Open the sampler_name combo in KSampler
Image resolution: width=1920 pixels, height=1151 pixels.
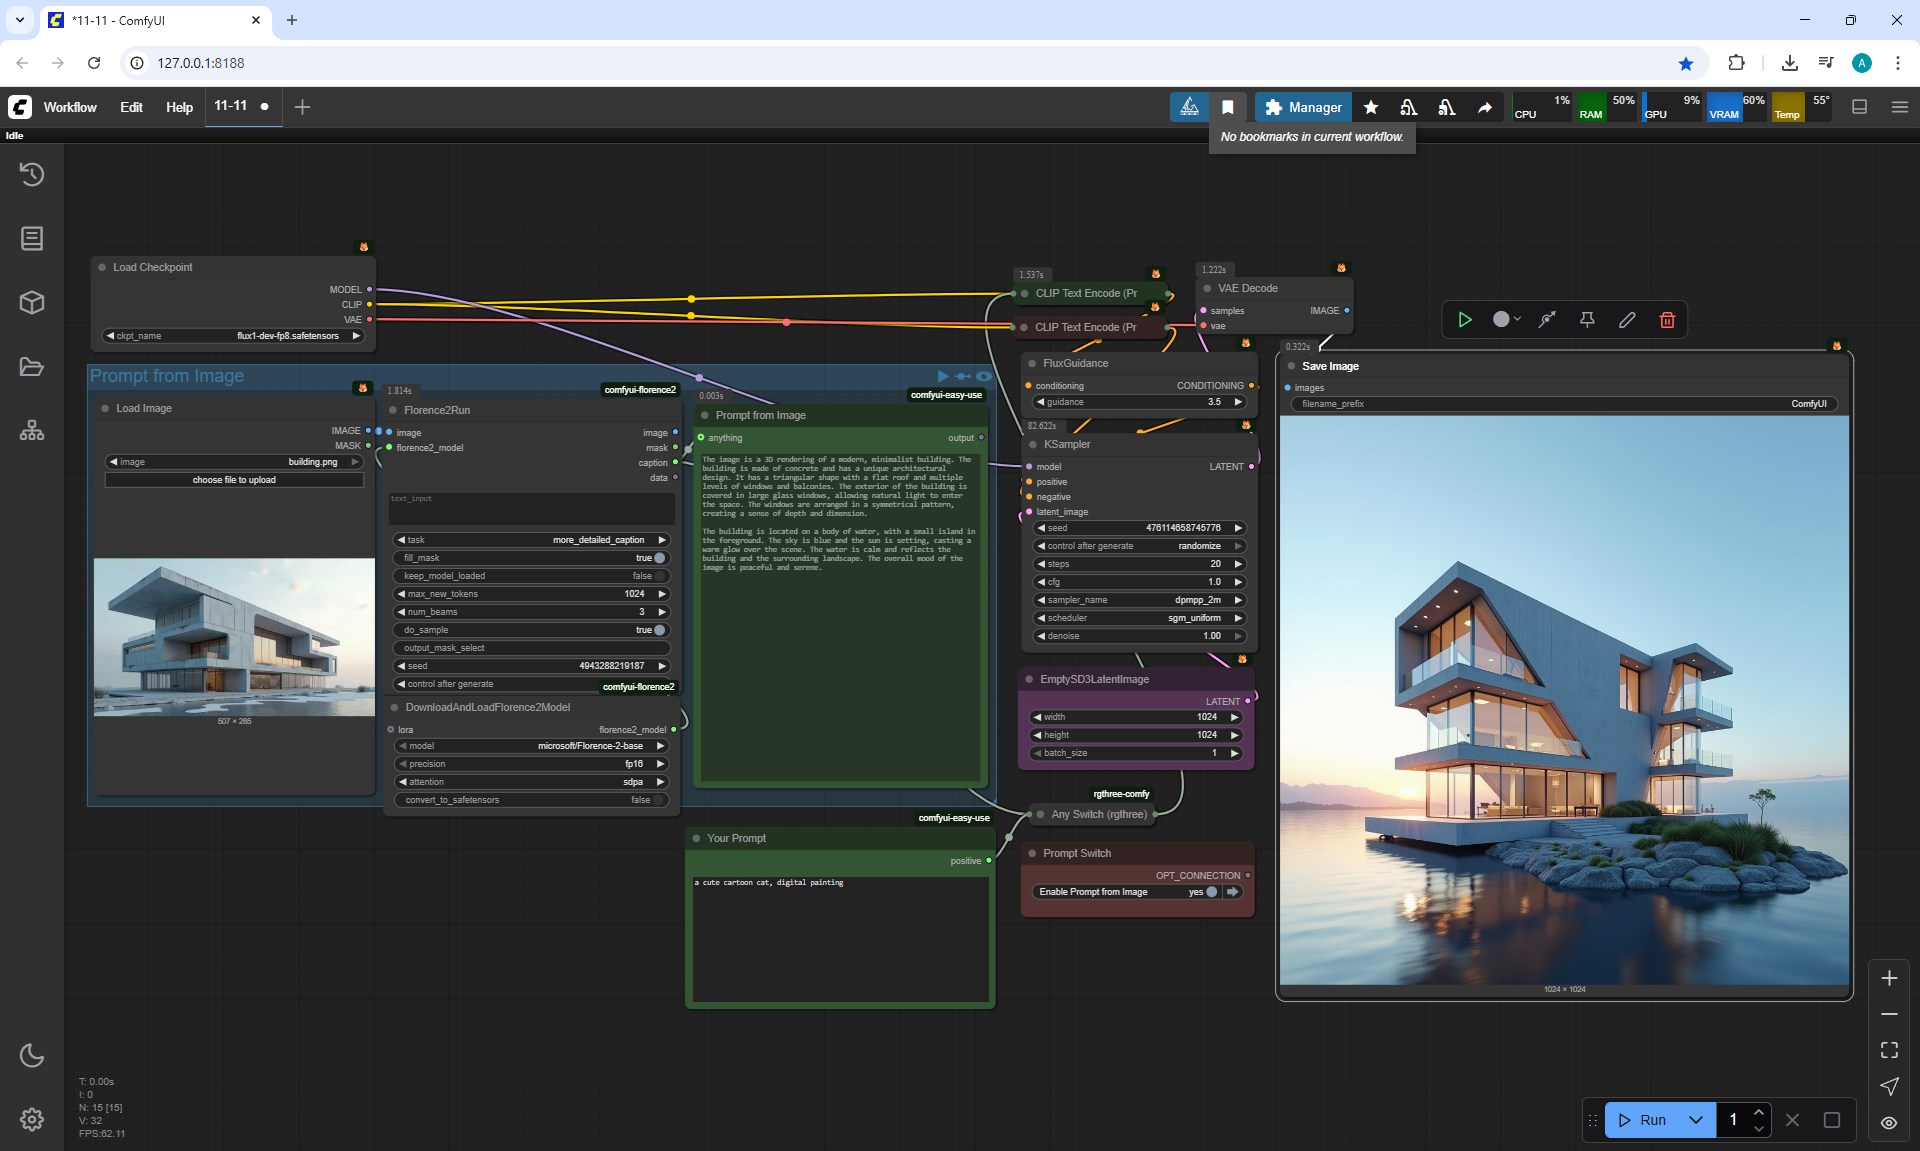tap(1138, 600)
